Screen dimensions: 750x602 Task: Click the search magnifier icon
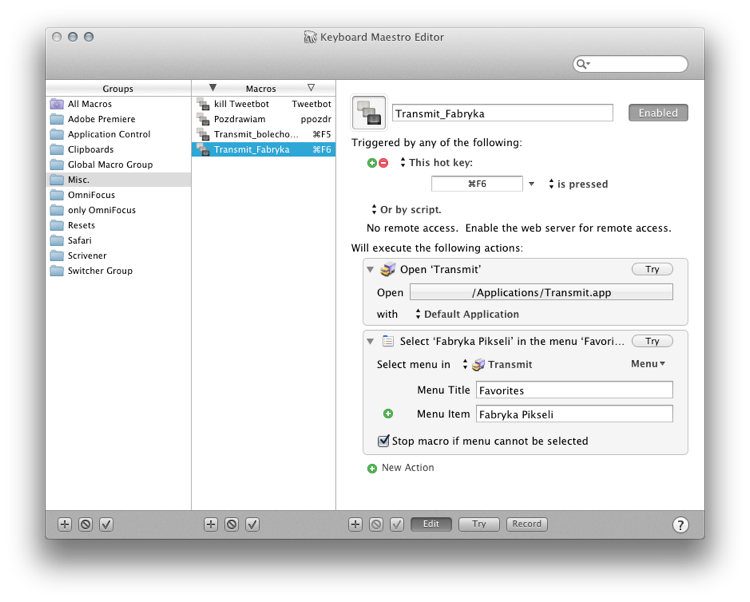(582, 64)
